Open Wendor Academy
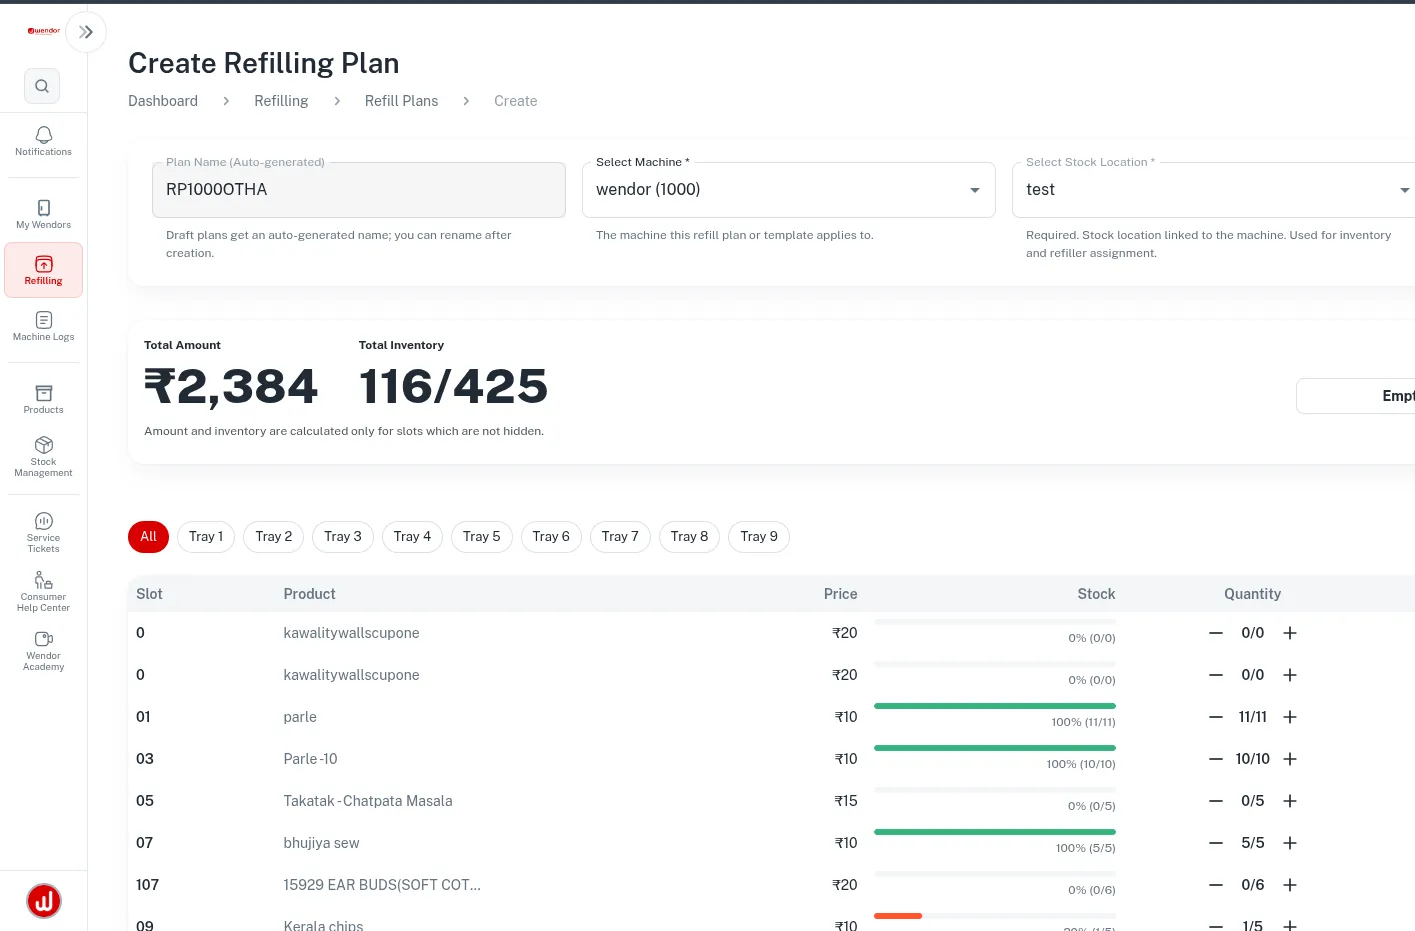This screenshot has height=931, width=1415. click(x=43, y=650)
